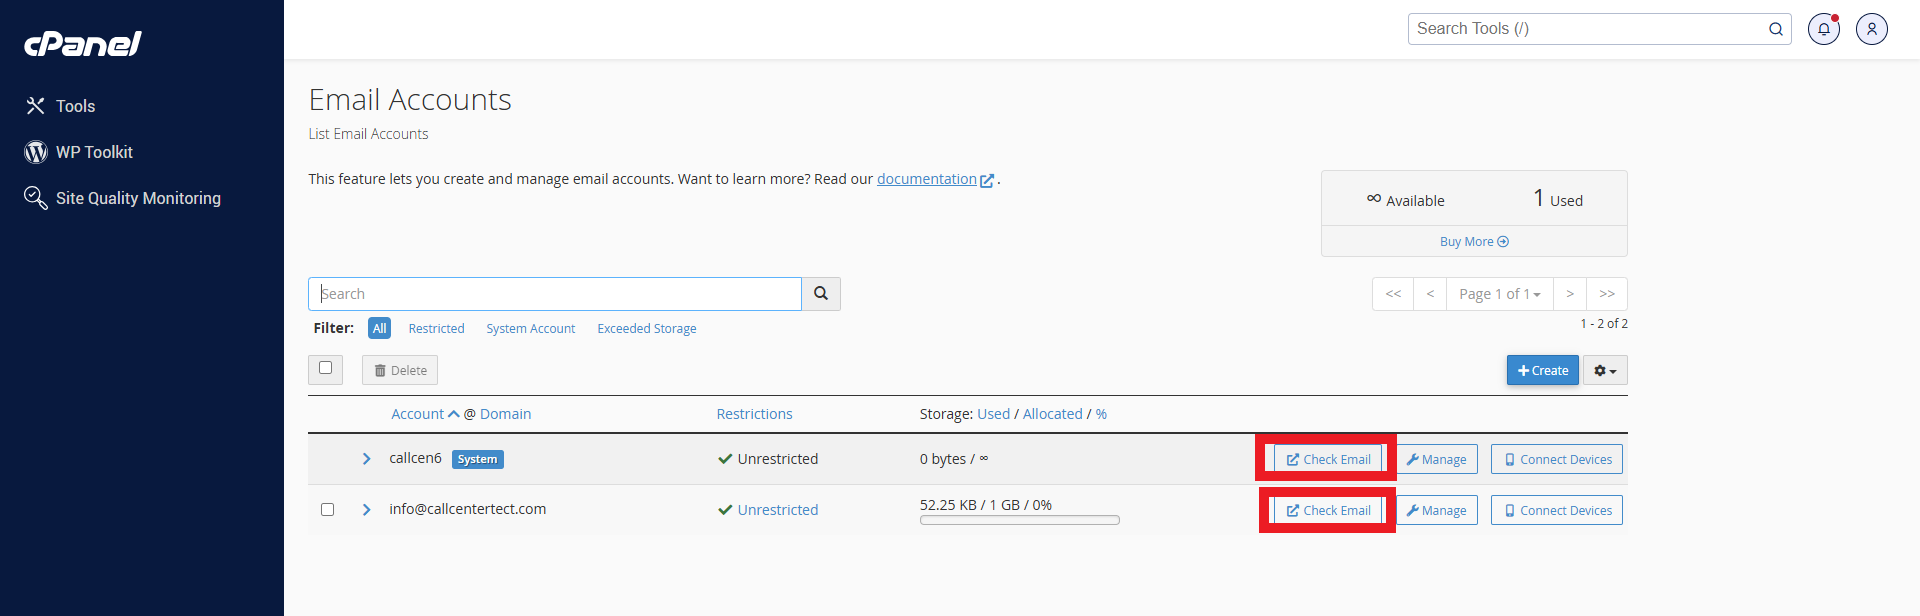Click the cPanel logo
The width and height of the screenshot is (1920, 616).
[x=83, y=43]
